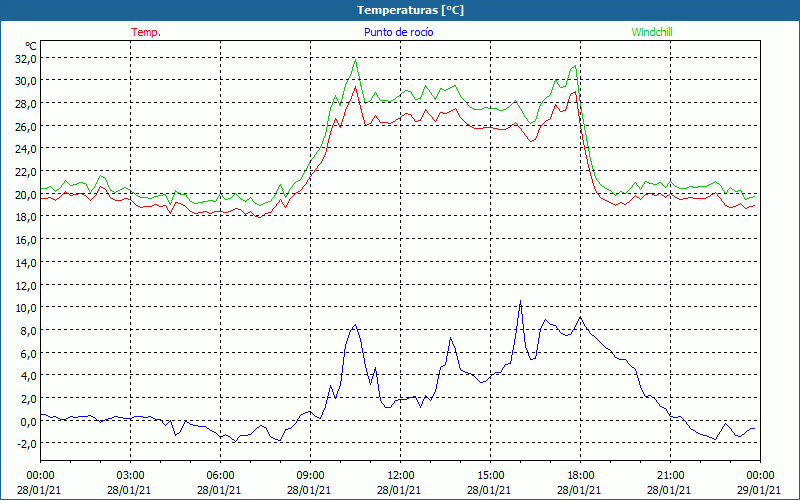Click the 16,0 axis value
The height and width of the screenshot is (500, 800).
[26, 240]
